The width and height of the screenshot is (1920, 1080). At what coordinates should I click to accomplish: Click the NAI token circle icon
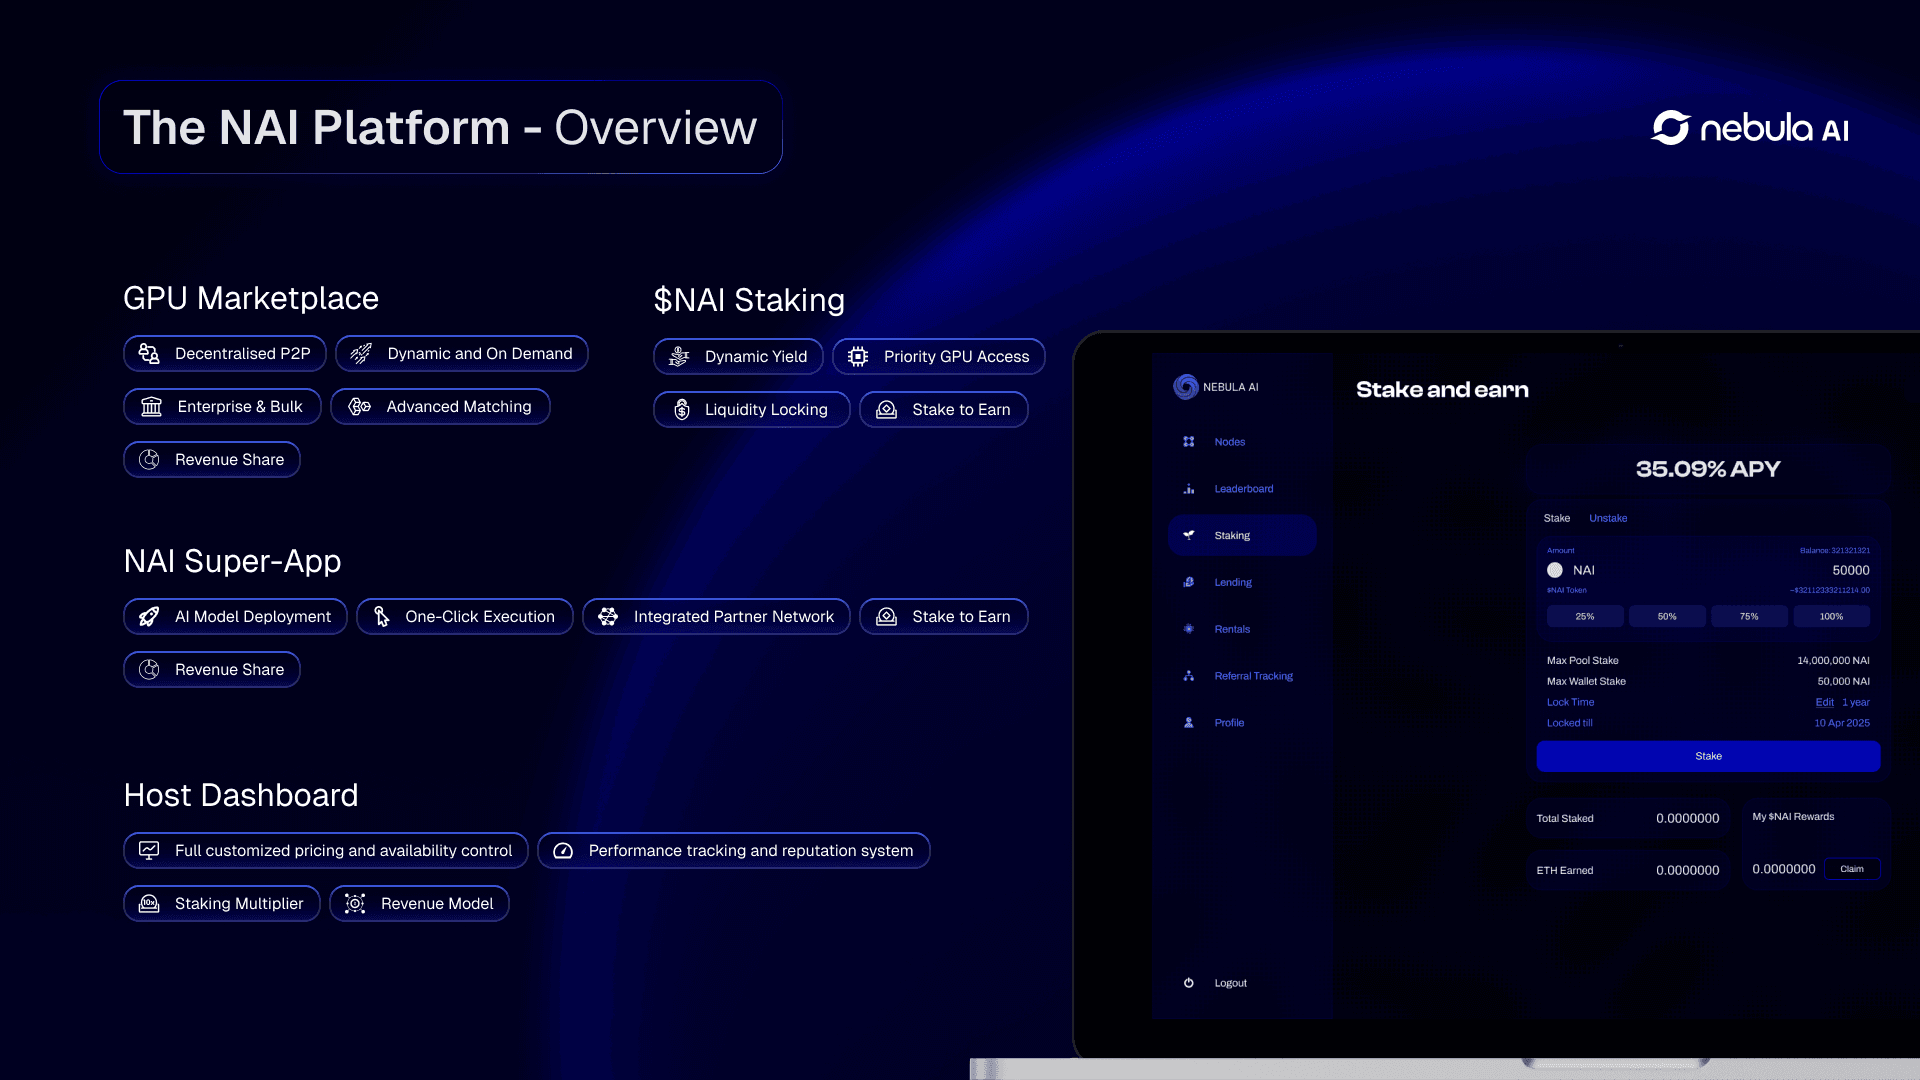[x=1555, y=570]
